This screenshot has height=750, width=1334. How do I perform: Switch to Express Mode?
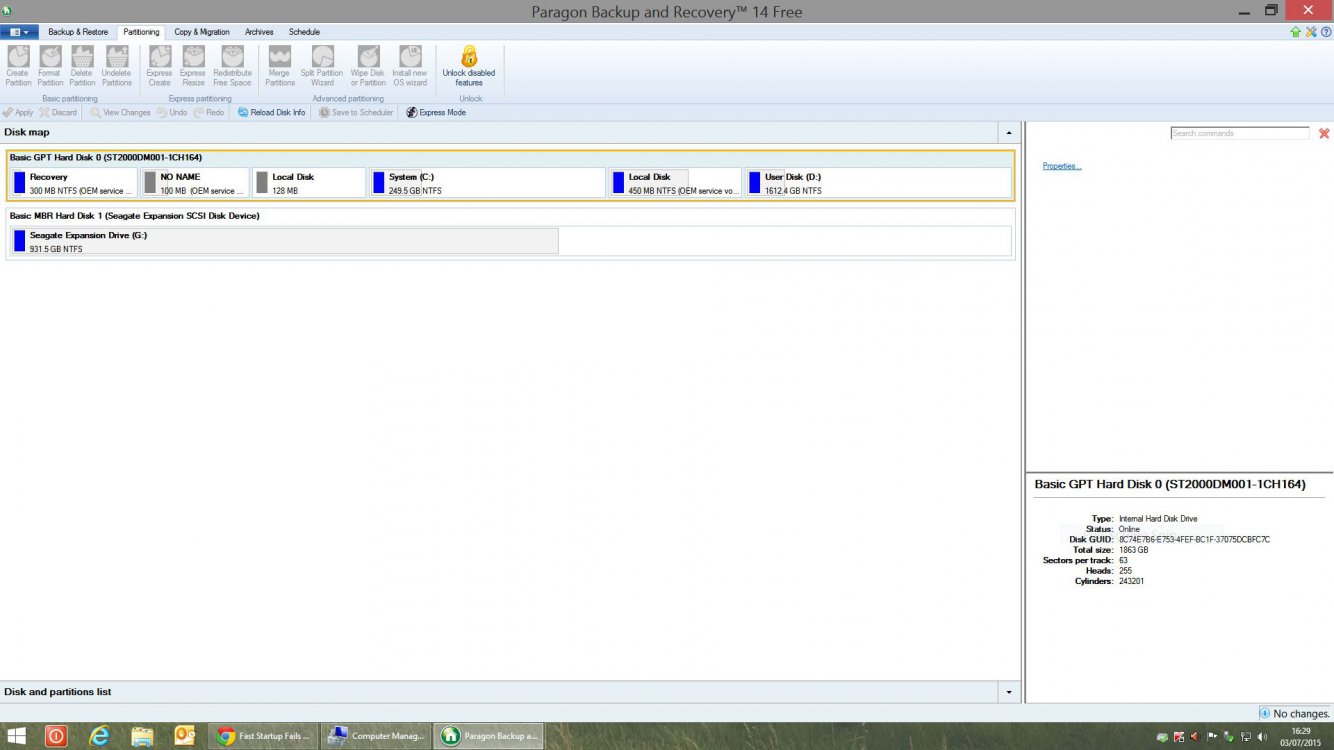coord(436,113)
